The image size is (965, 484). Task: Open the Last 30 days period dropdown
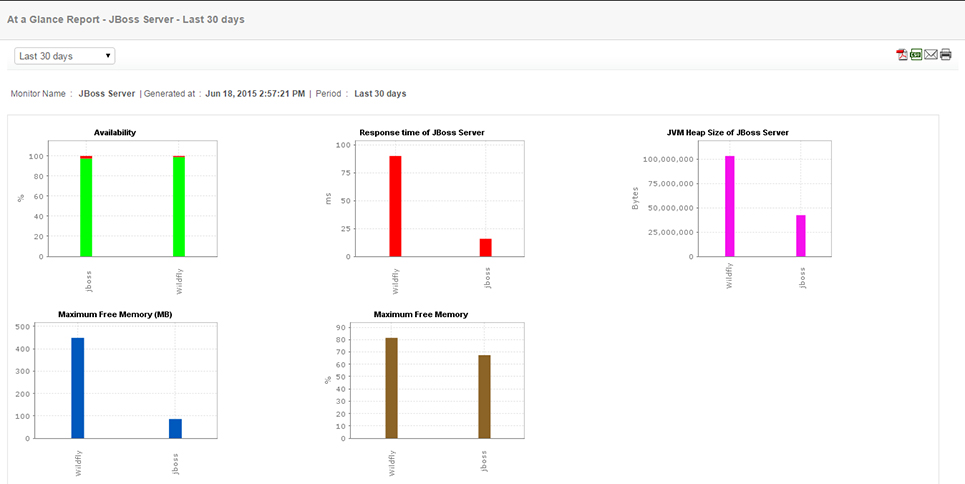[65, 56]
